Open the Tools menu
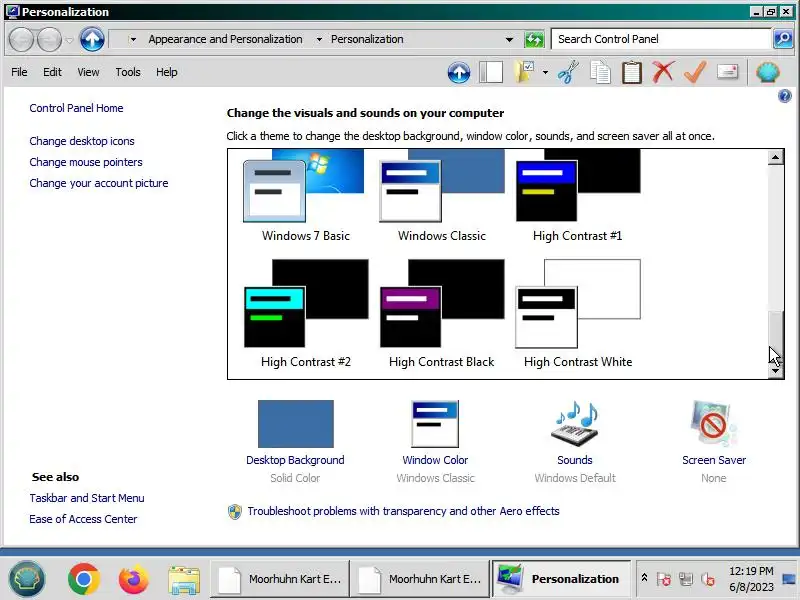Screen dimensions: 800x600 click(x=128, y=72)
